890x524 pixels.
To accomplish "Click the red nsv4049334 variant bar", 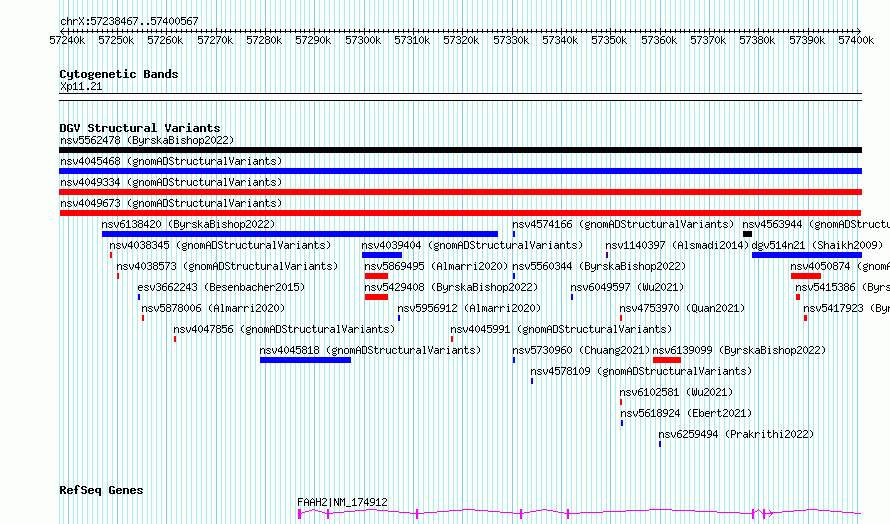I will tap(460, 192).
